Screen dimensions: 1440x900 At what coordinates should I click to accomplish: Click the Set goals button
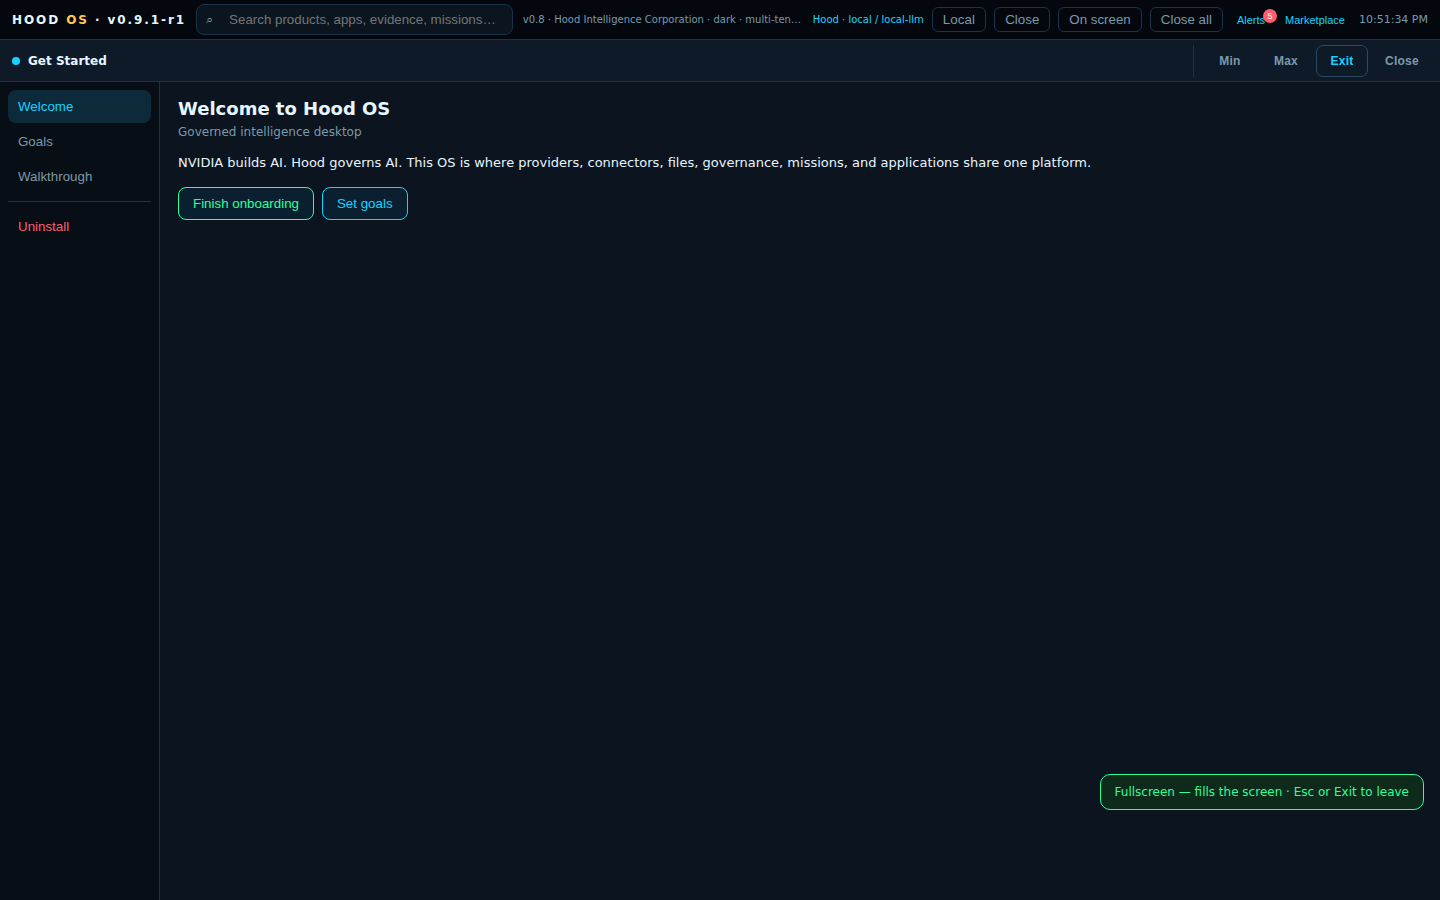coord(365,203)
